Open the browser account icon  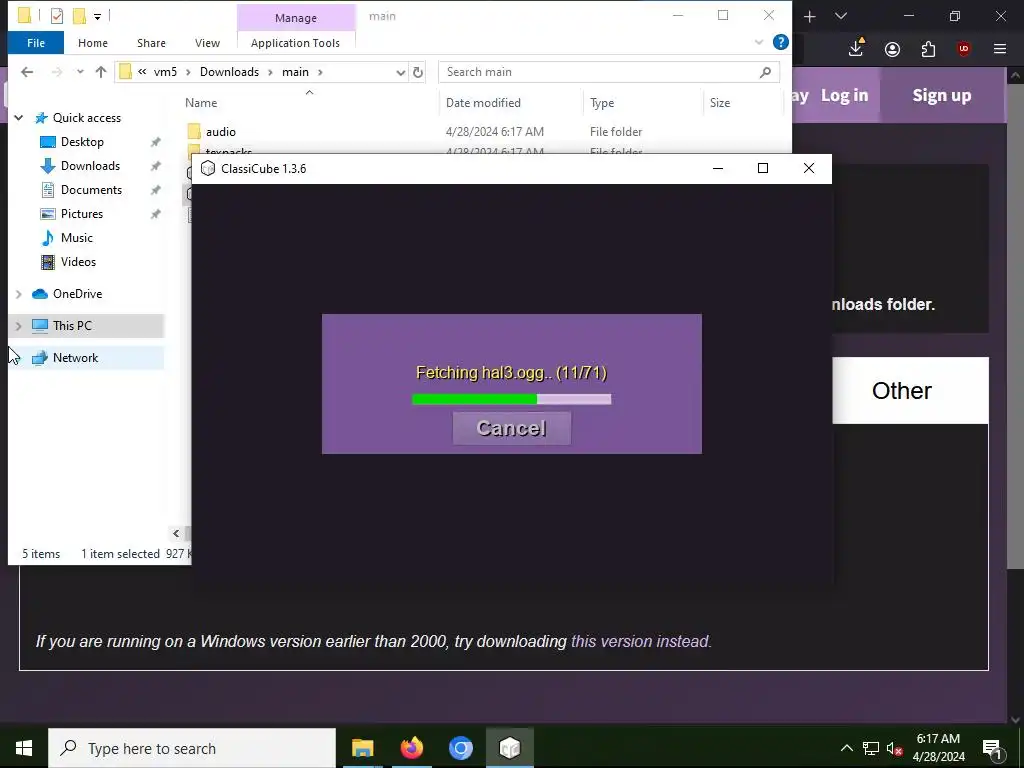coord(892,49)
